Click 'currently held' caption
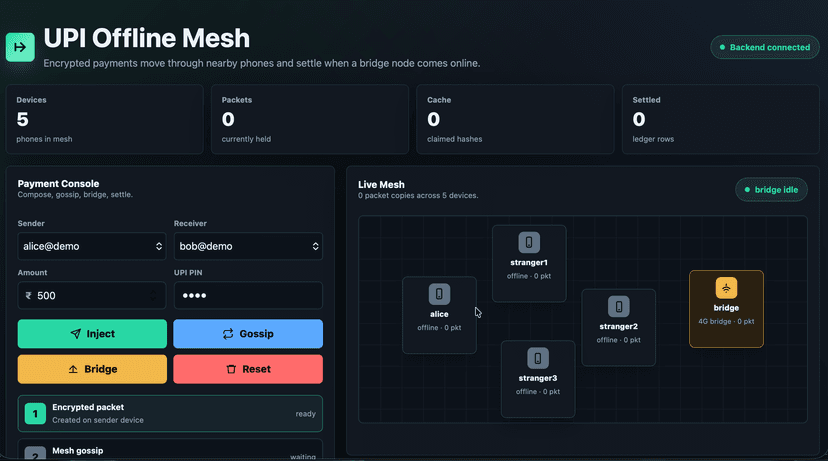The image size is (828, 461). click(246, 139)
